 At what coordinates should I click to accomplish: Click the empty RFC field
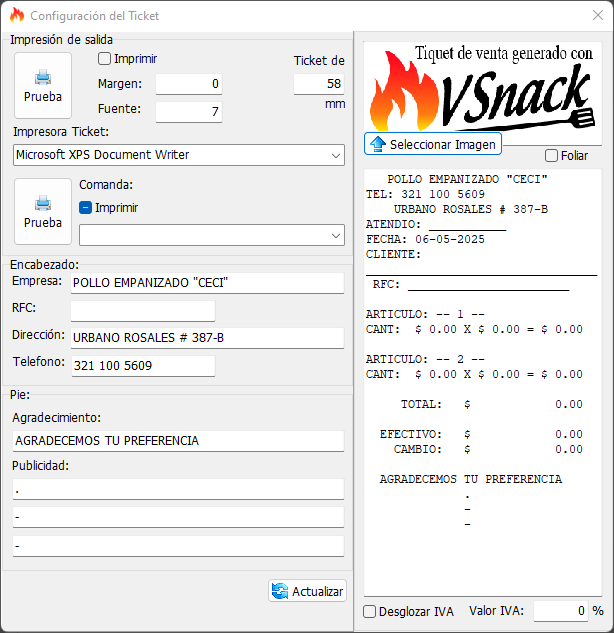pos(143,311)
